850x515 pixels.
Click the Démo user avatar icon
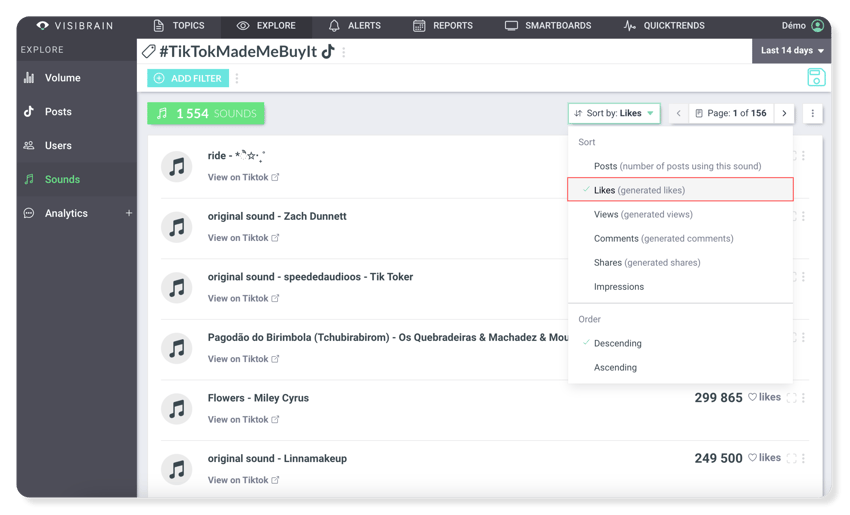point(817,25)
